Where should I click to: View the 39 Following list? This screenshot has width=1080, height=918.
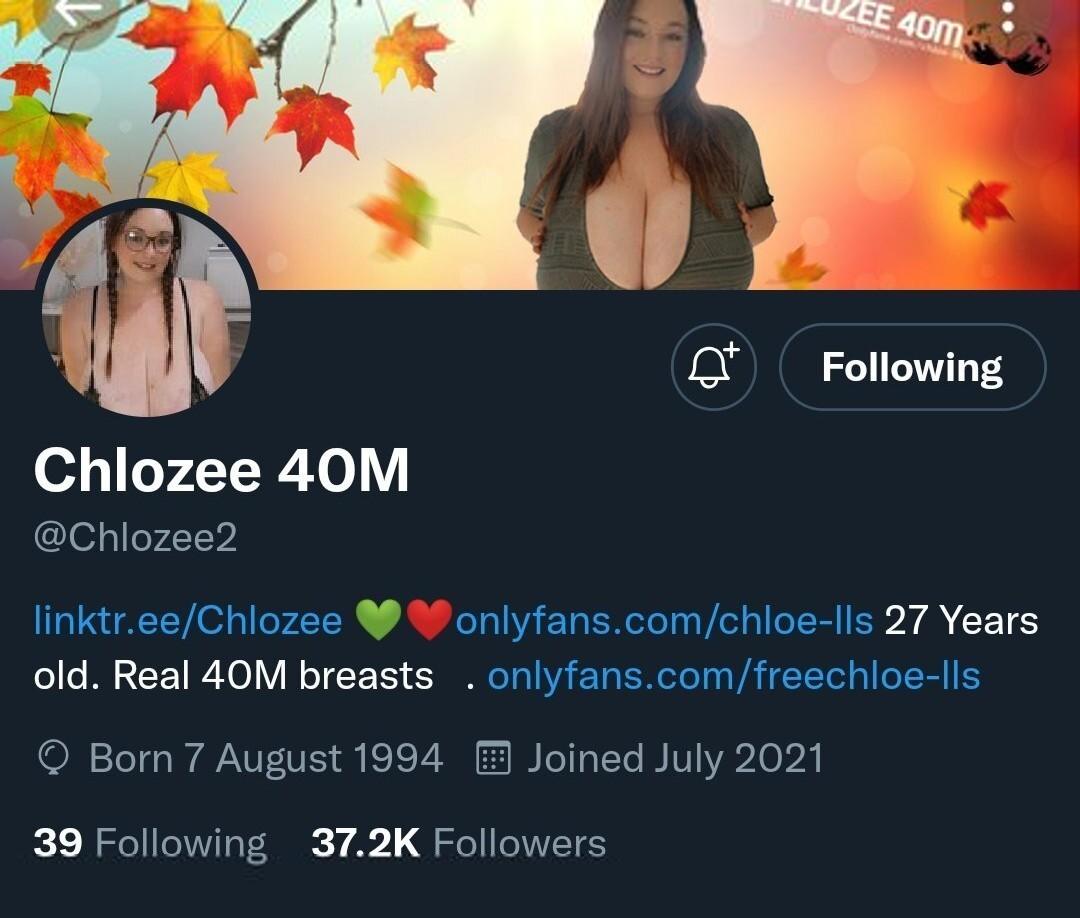click(x=150, y=842)
